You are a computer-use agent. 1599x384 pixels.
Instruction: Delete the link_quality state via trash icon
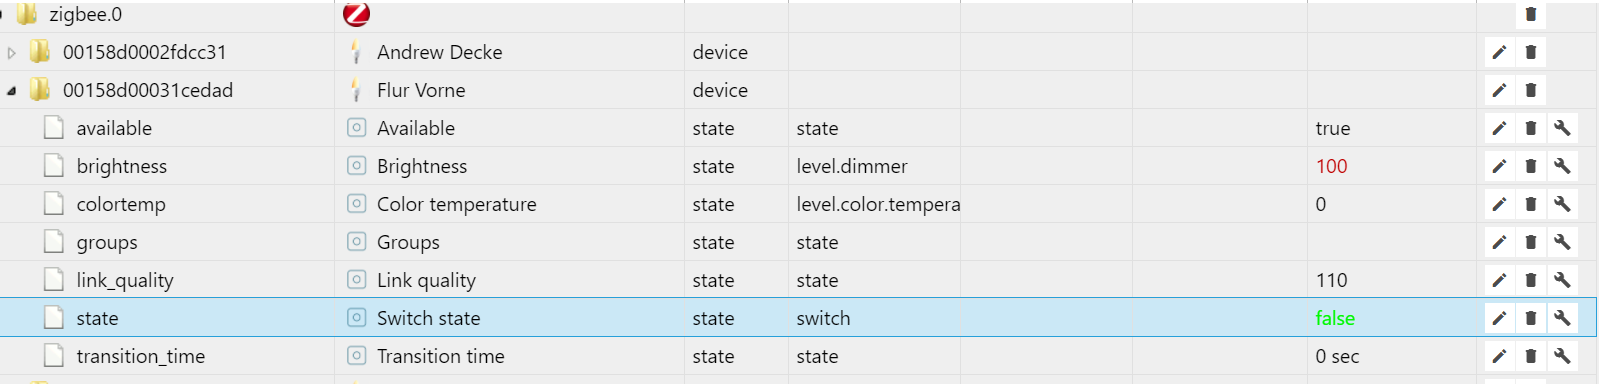click(x=1530, y=280)
